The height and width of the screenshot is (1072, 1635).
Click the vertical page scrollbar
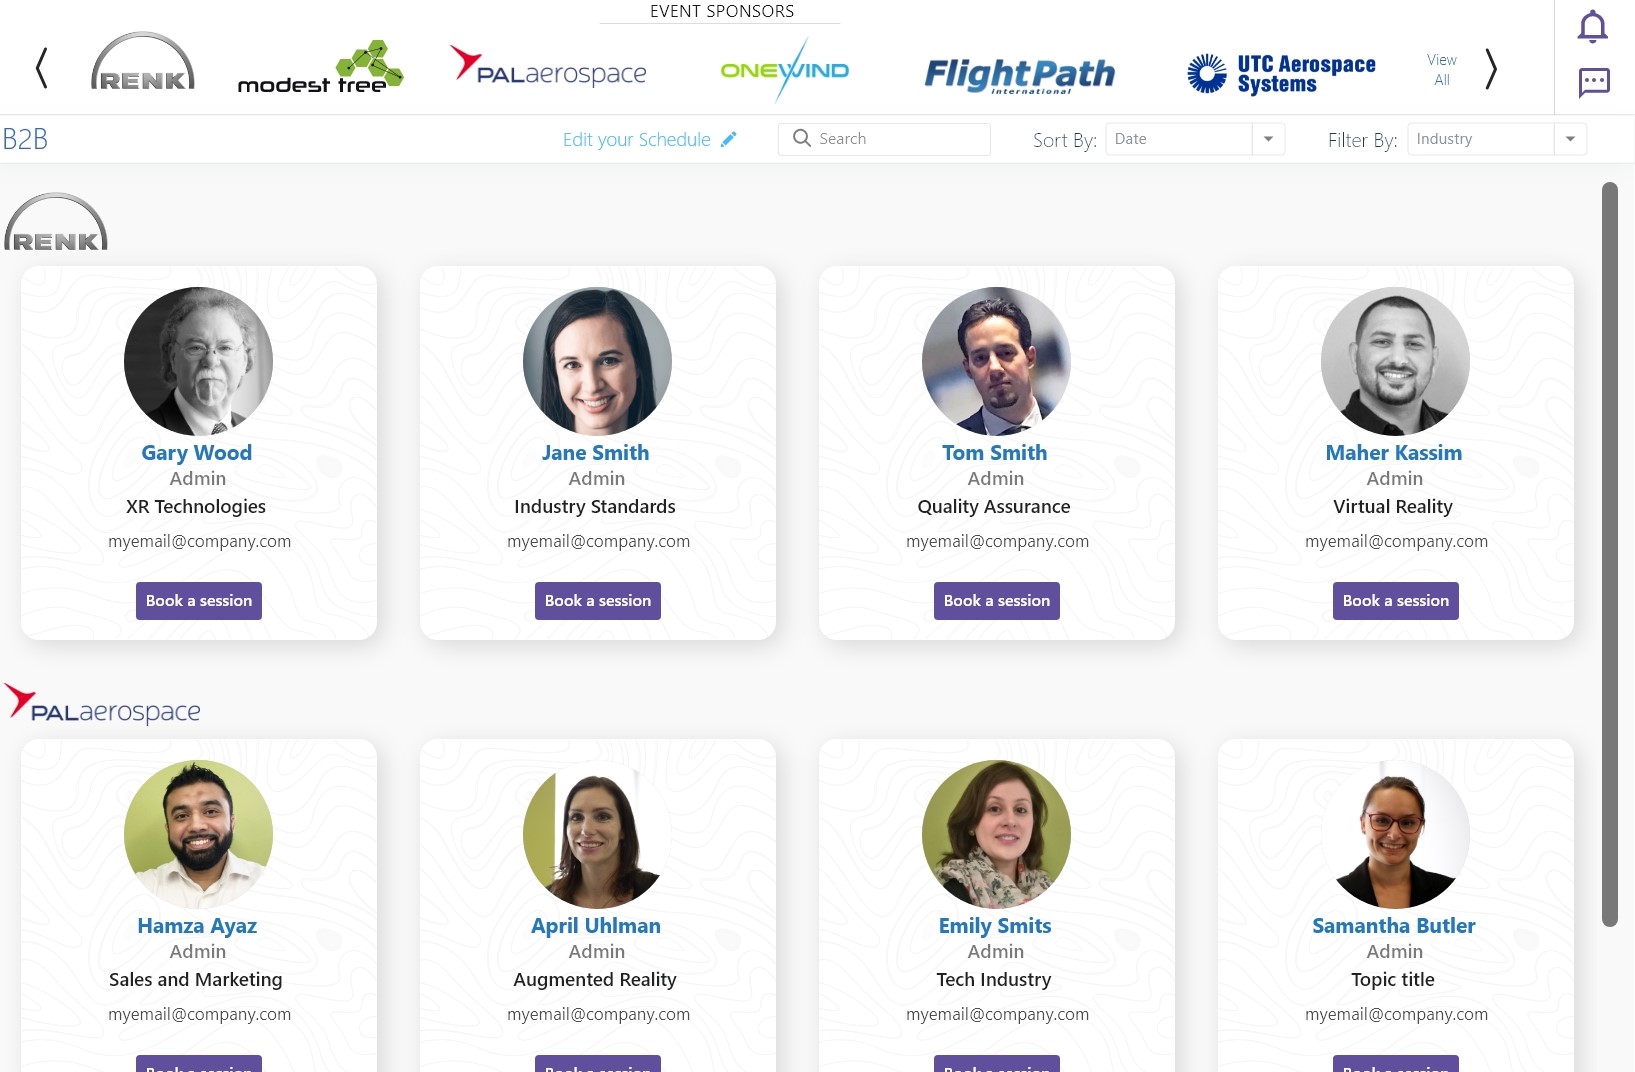pyautogui.click(x=1609, y=555)
